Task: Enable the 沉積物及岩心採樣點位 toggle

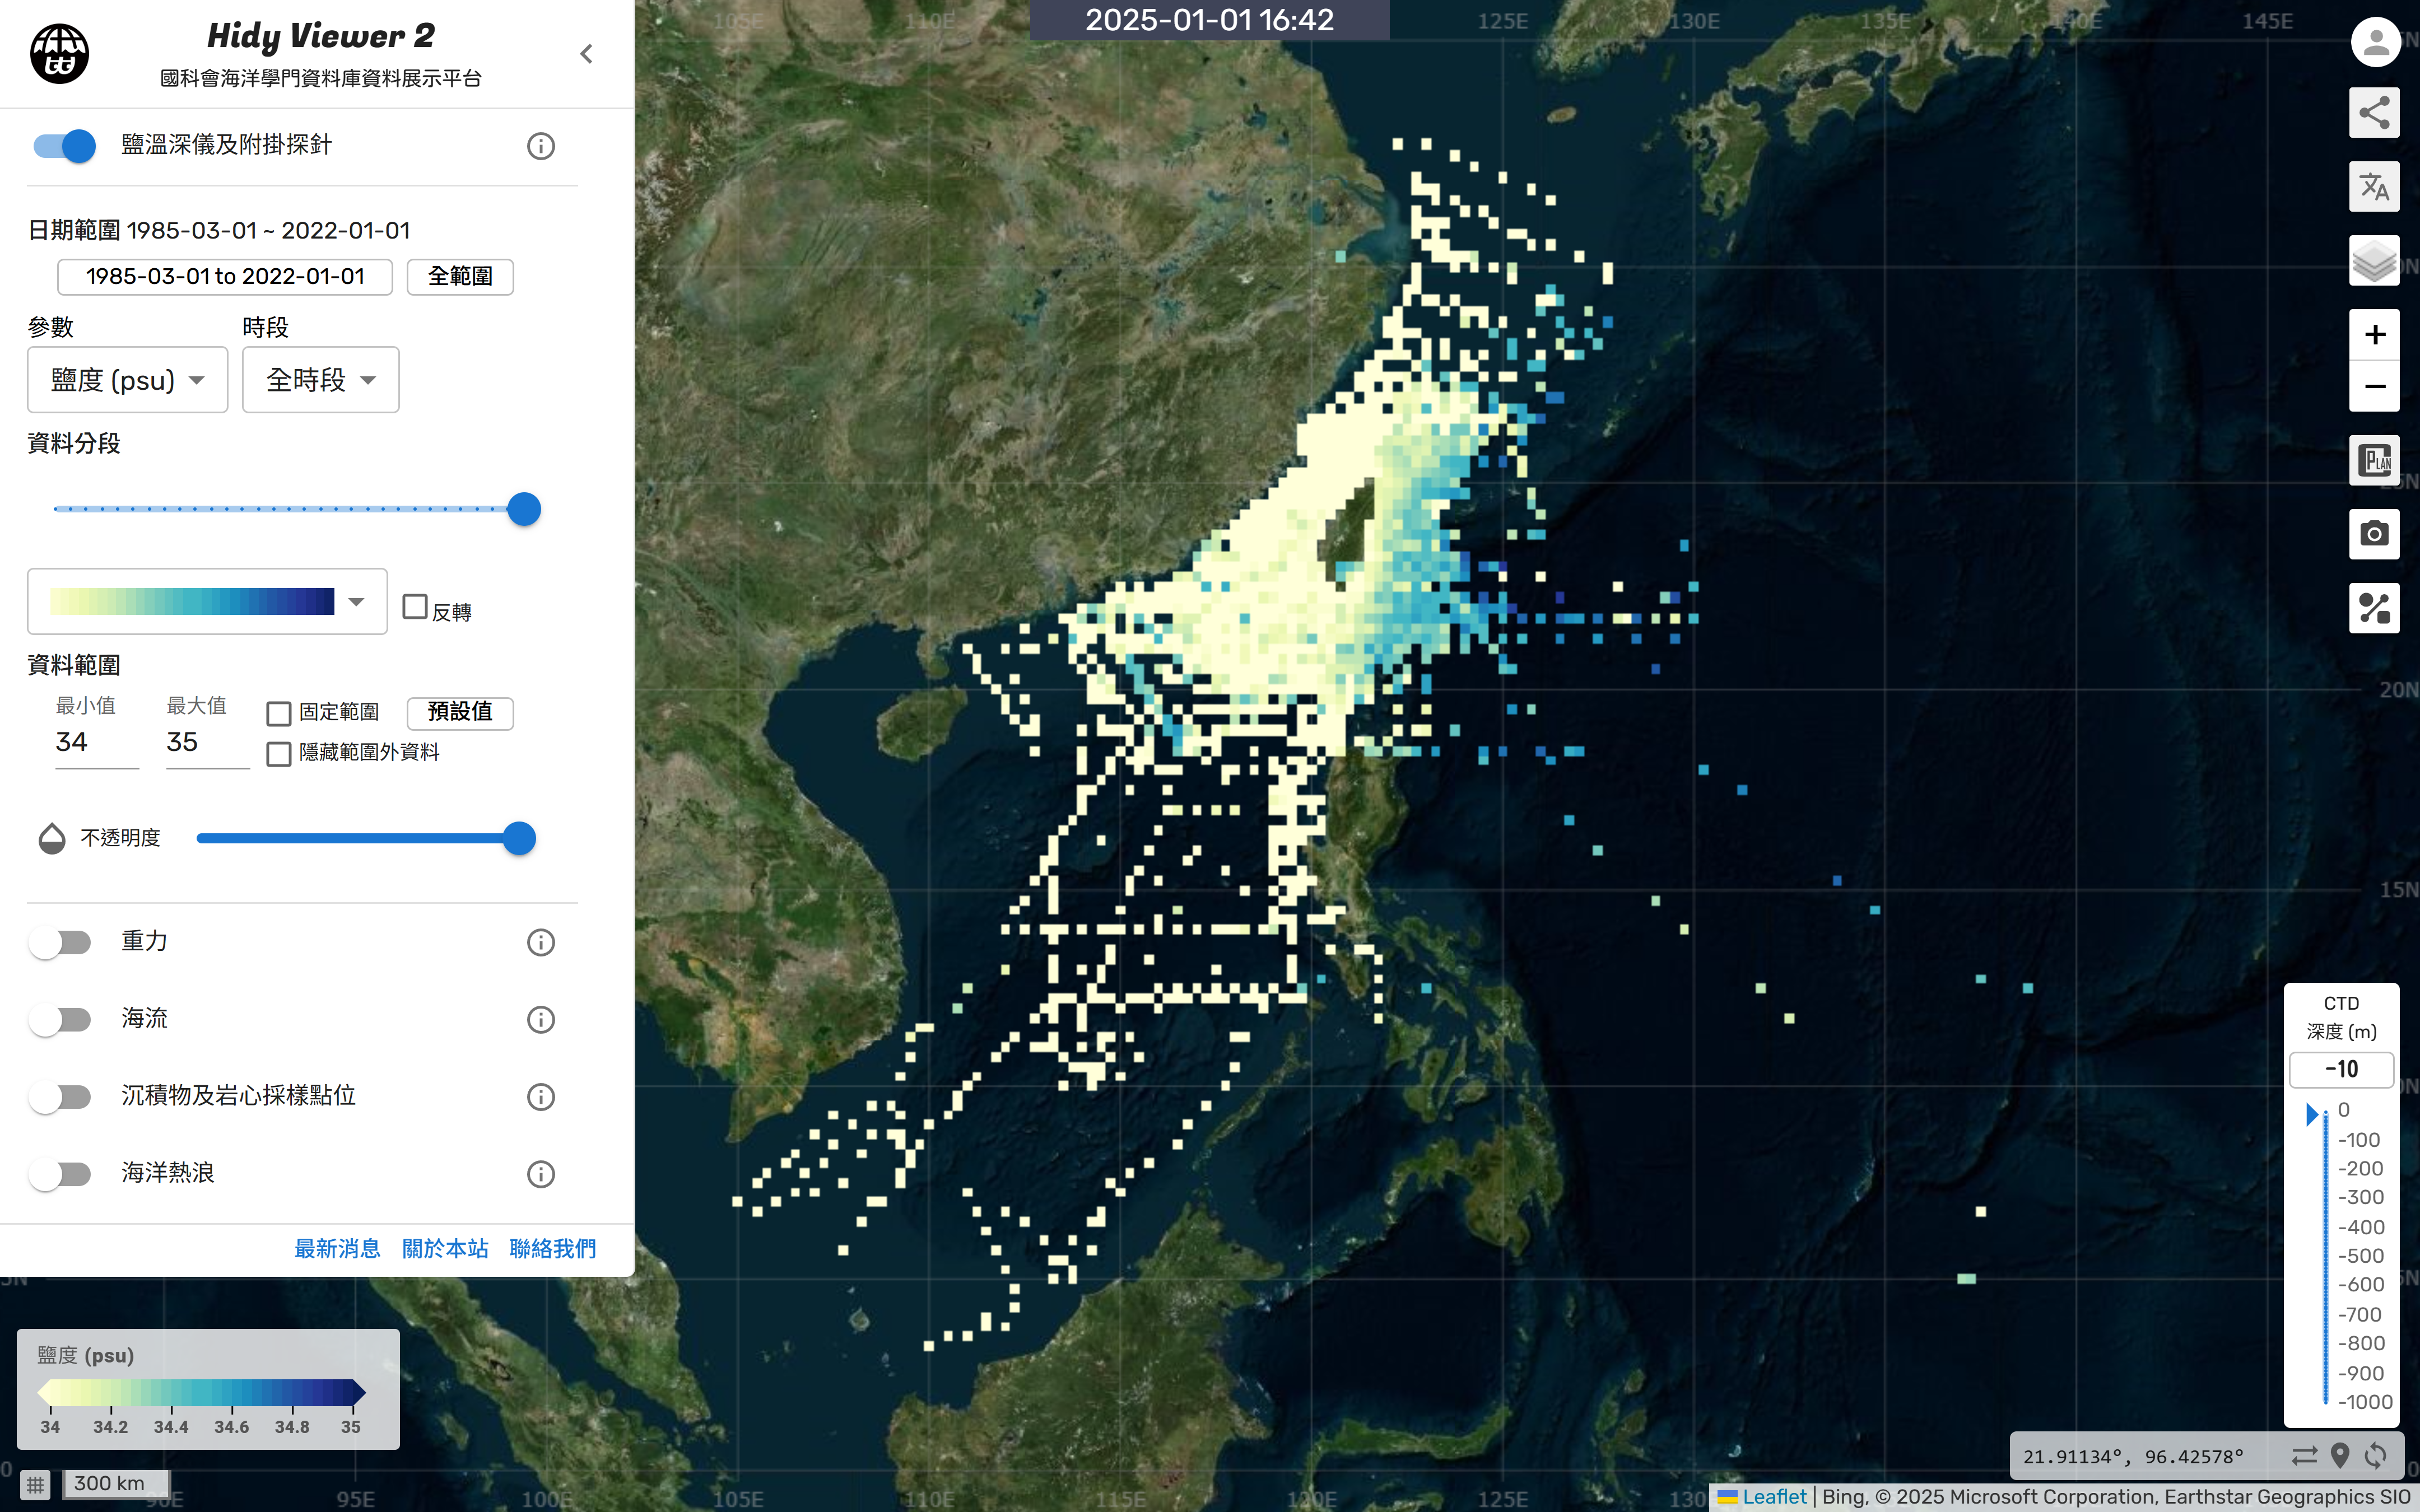Action: click(60, 1097)
